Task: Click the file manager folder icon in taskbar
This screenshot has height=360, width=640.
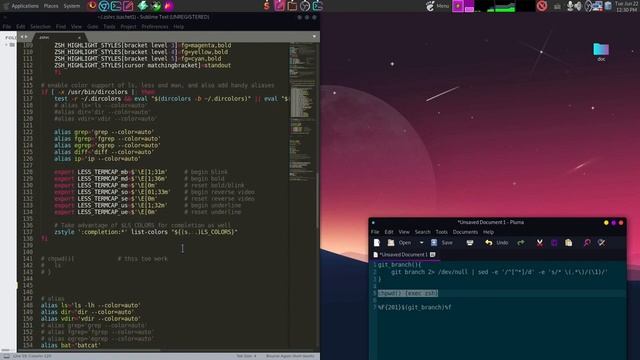Action: point(292,6)
